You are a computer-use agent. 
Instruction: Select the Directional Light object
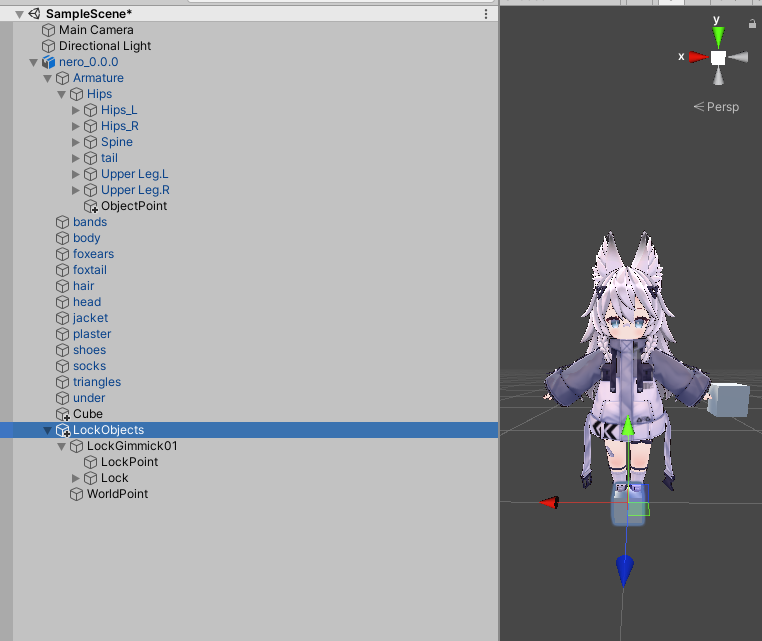coord(104,46)
